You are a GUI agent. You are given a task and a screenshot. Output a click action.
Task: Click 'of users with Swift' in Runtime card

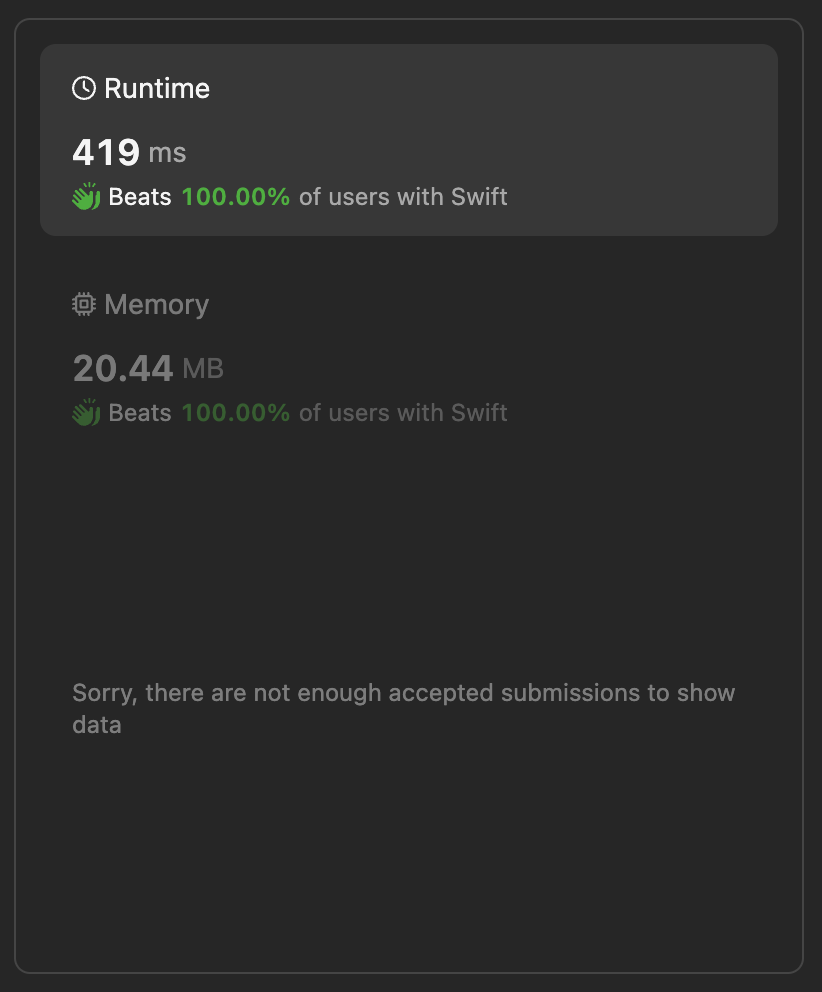coord(403,196)
